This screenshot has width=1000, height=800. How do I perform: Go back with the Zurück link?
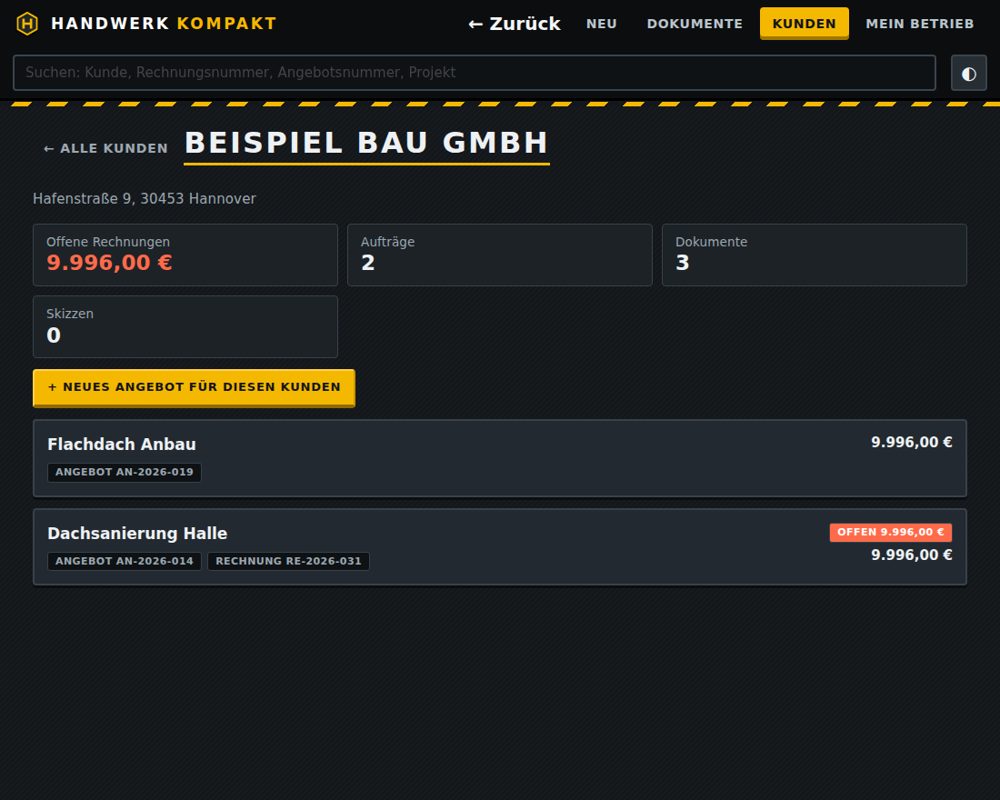[514, 24]
